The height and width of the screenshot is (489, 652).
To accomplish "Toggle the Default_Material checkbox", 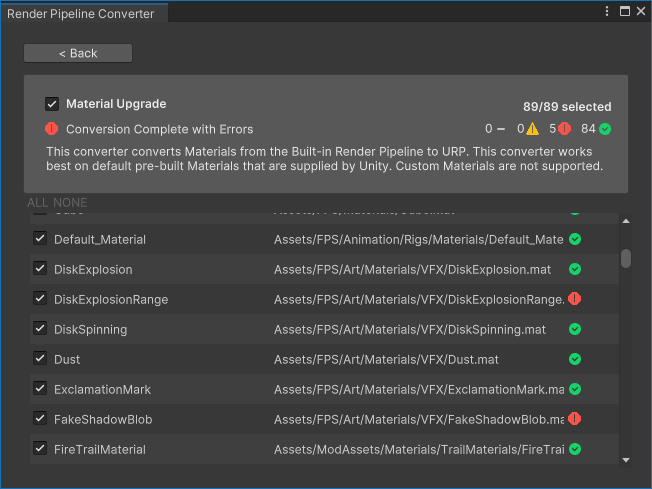I will click(40, 239).
